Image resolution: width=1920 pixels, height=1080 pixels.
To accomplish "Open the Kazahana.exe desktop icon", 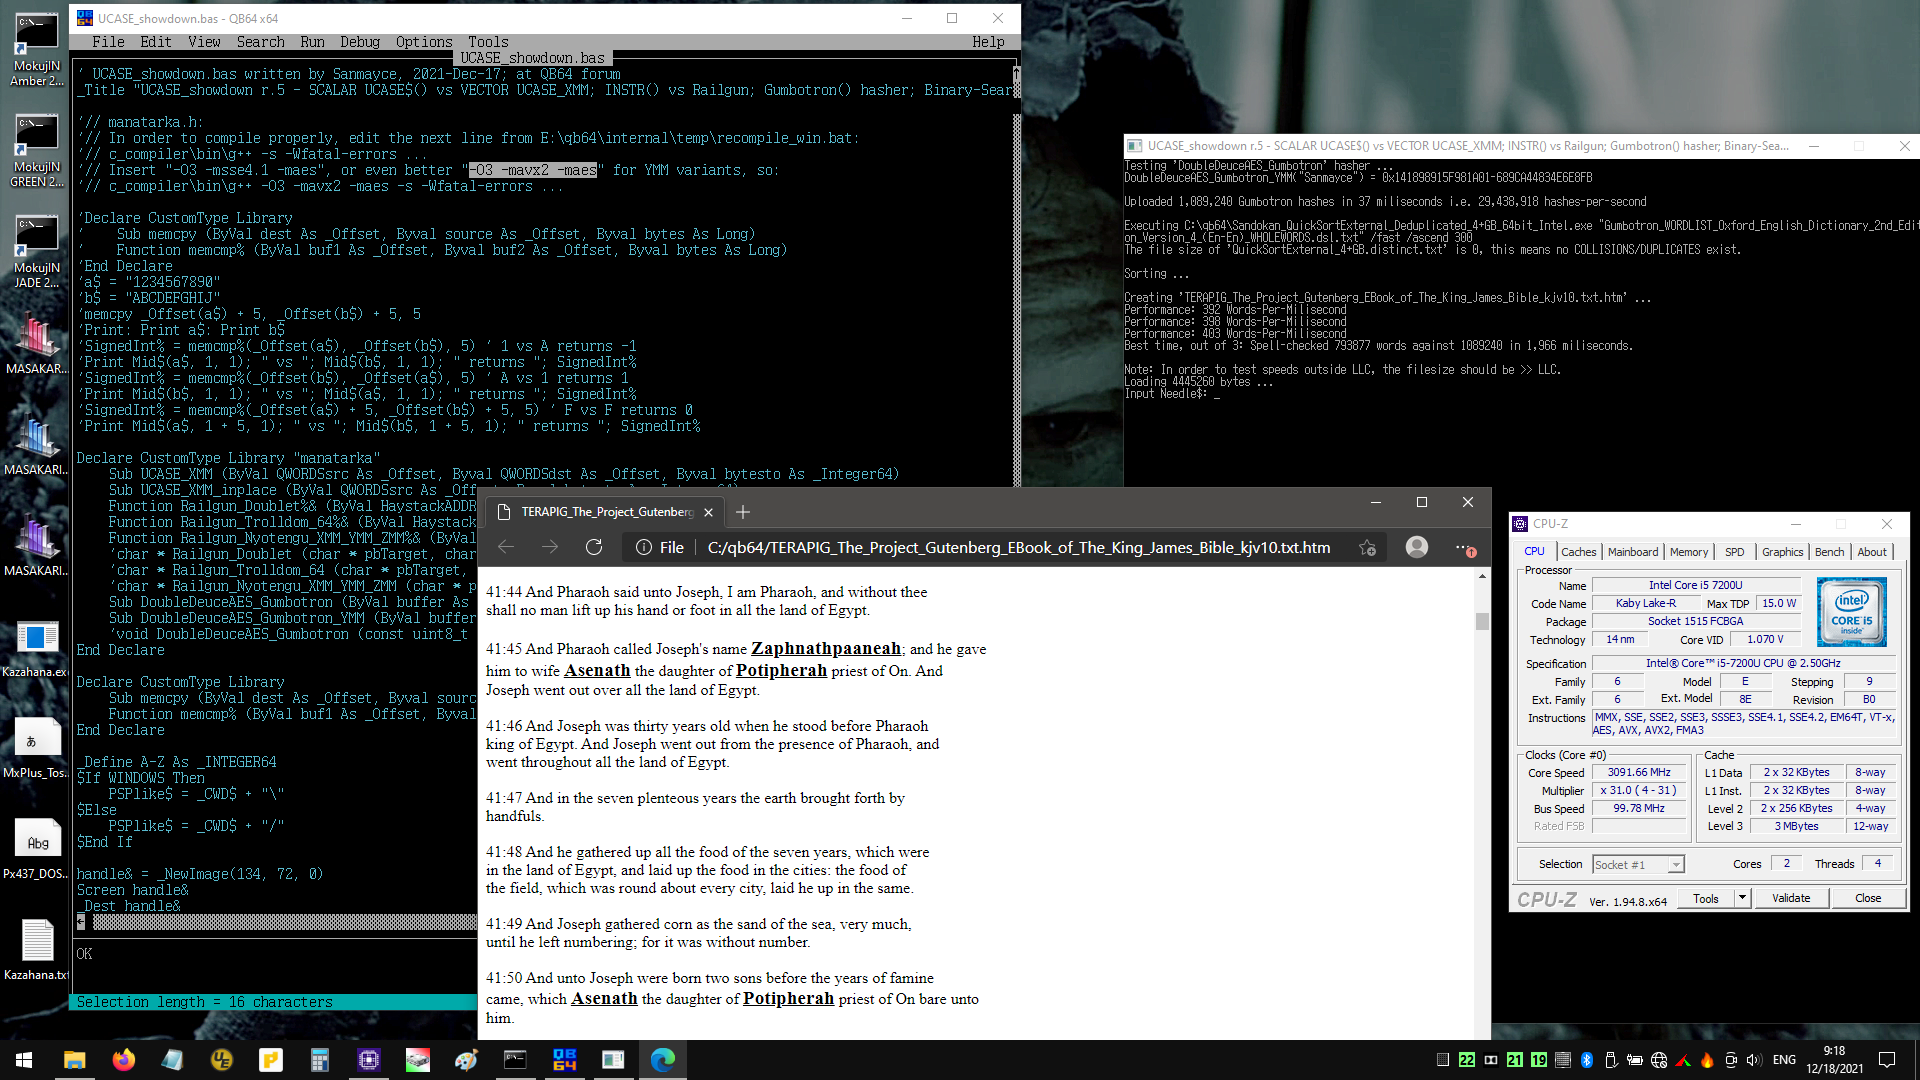I will (36, 647).
